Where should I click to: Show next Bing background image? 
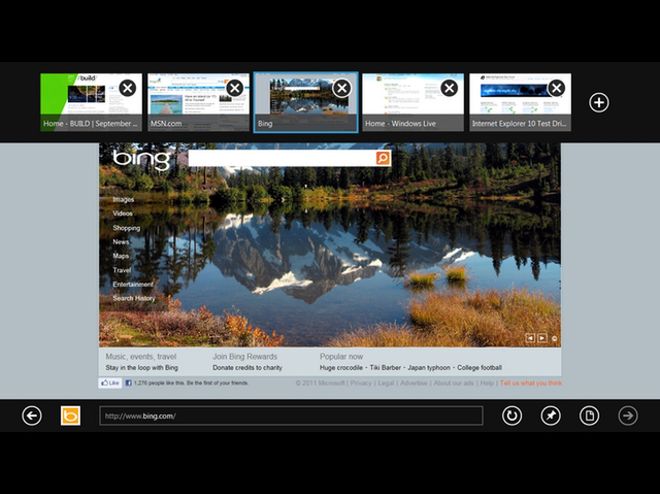542,338
